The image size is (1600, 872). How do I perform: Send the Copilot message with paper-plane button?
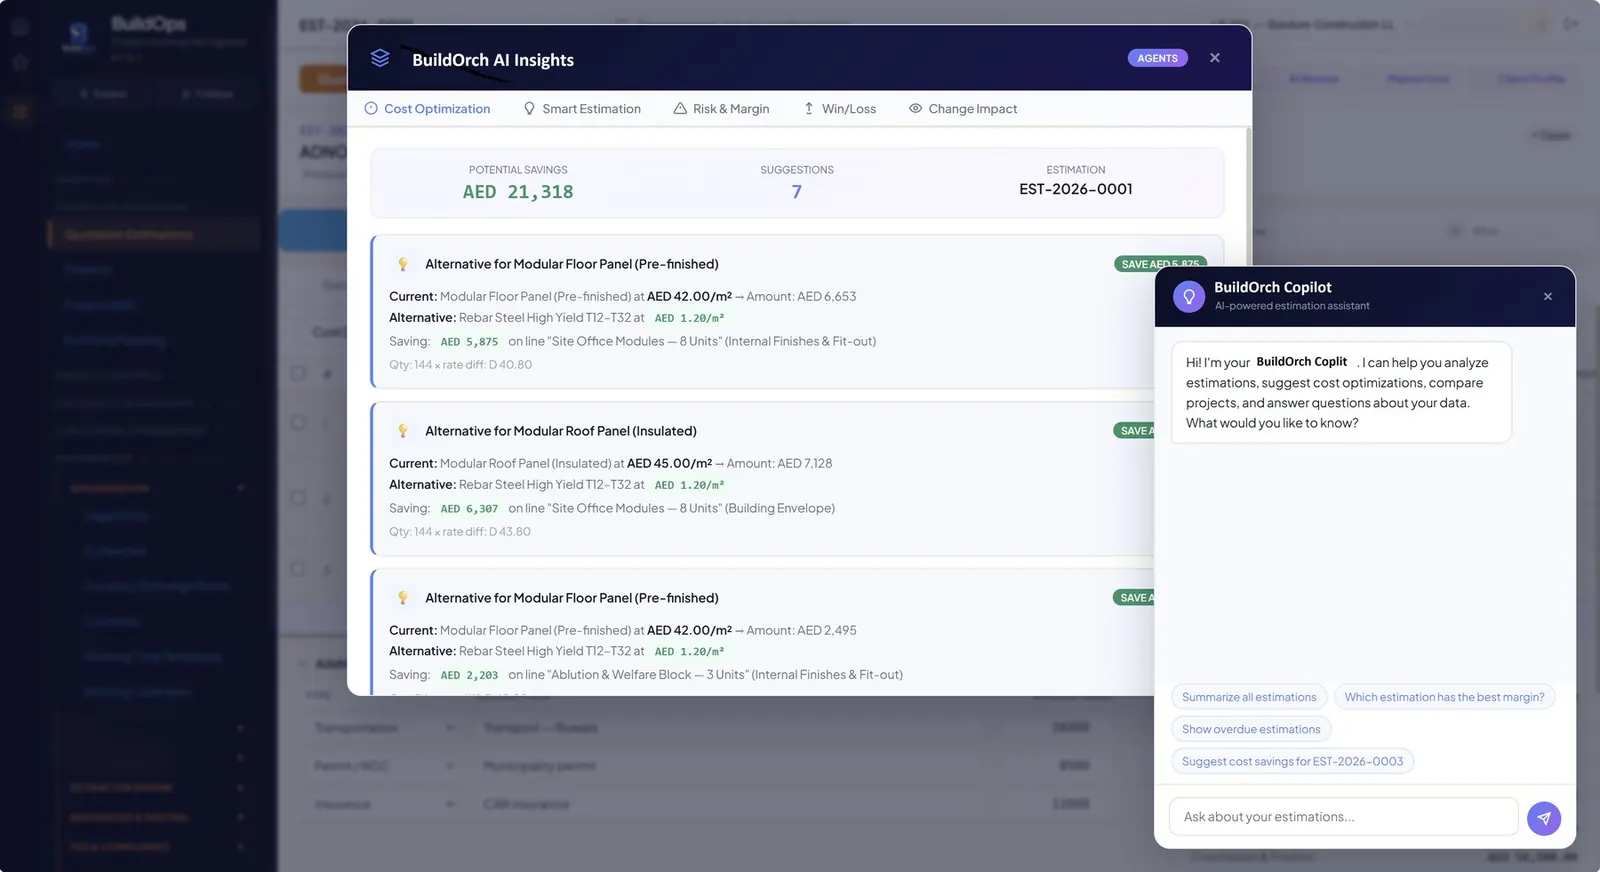pyautogui.click(x=1544, y=818)
